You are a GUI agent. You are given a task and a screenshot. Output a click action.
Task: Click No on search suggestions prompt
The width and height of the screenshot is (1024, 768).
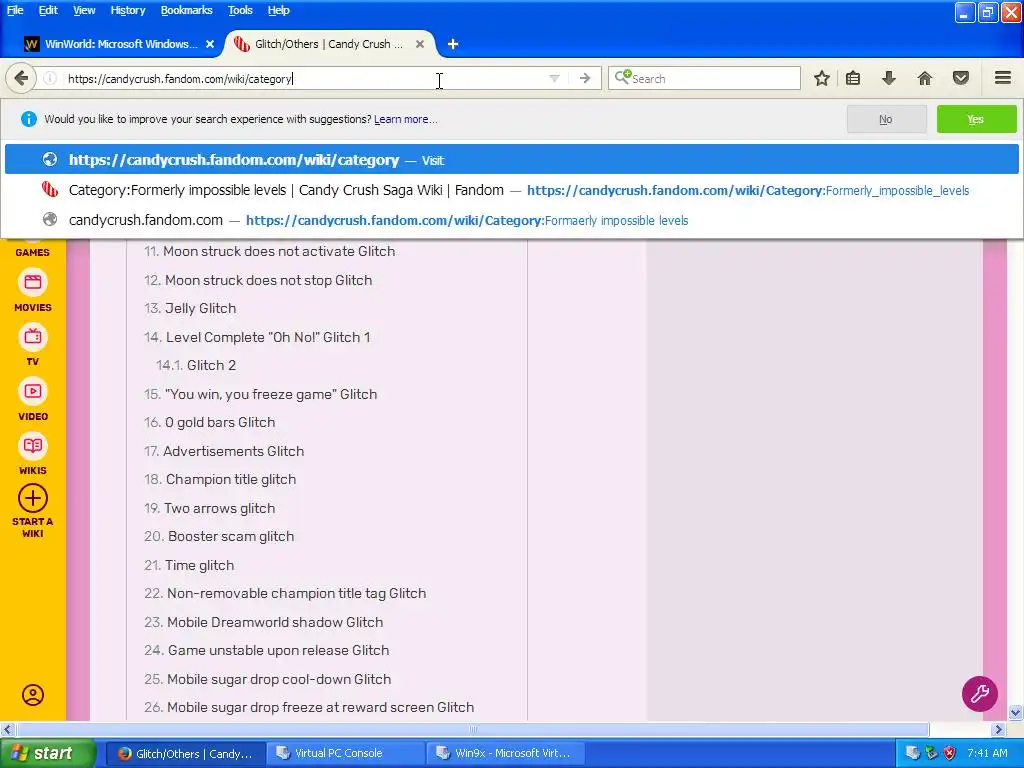tap(886, 120)
